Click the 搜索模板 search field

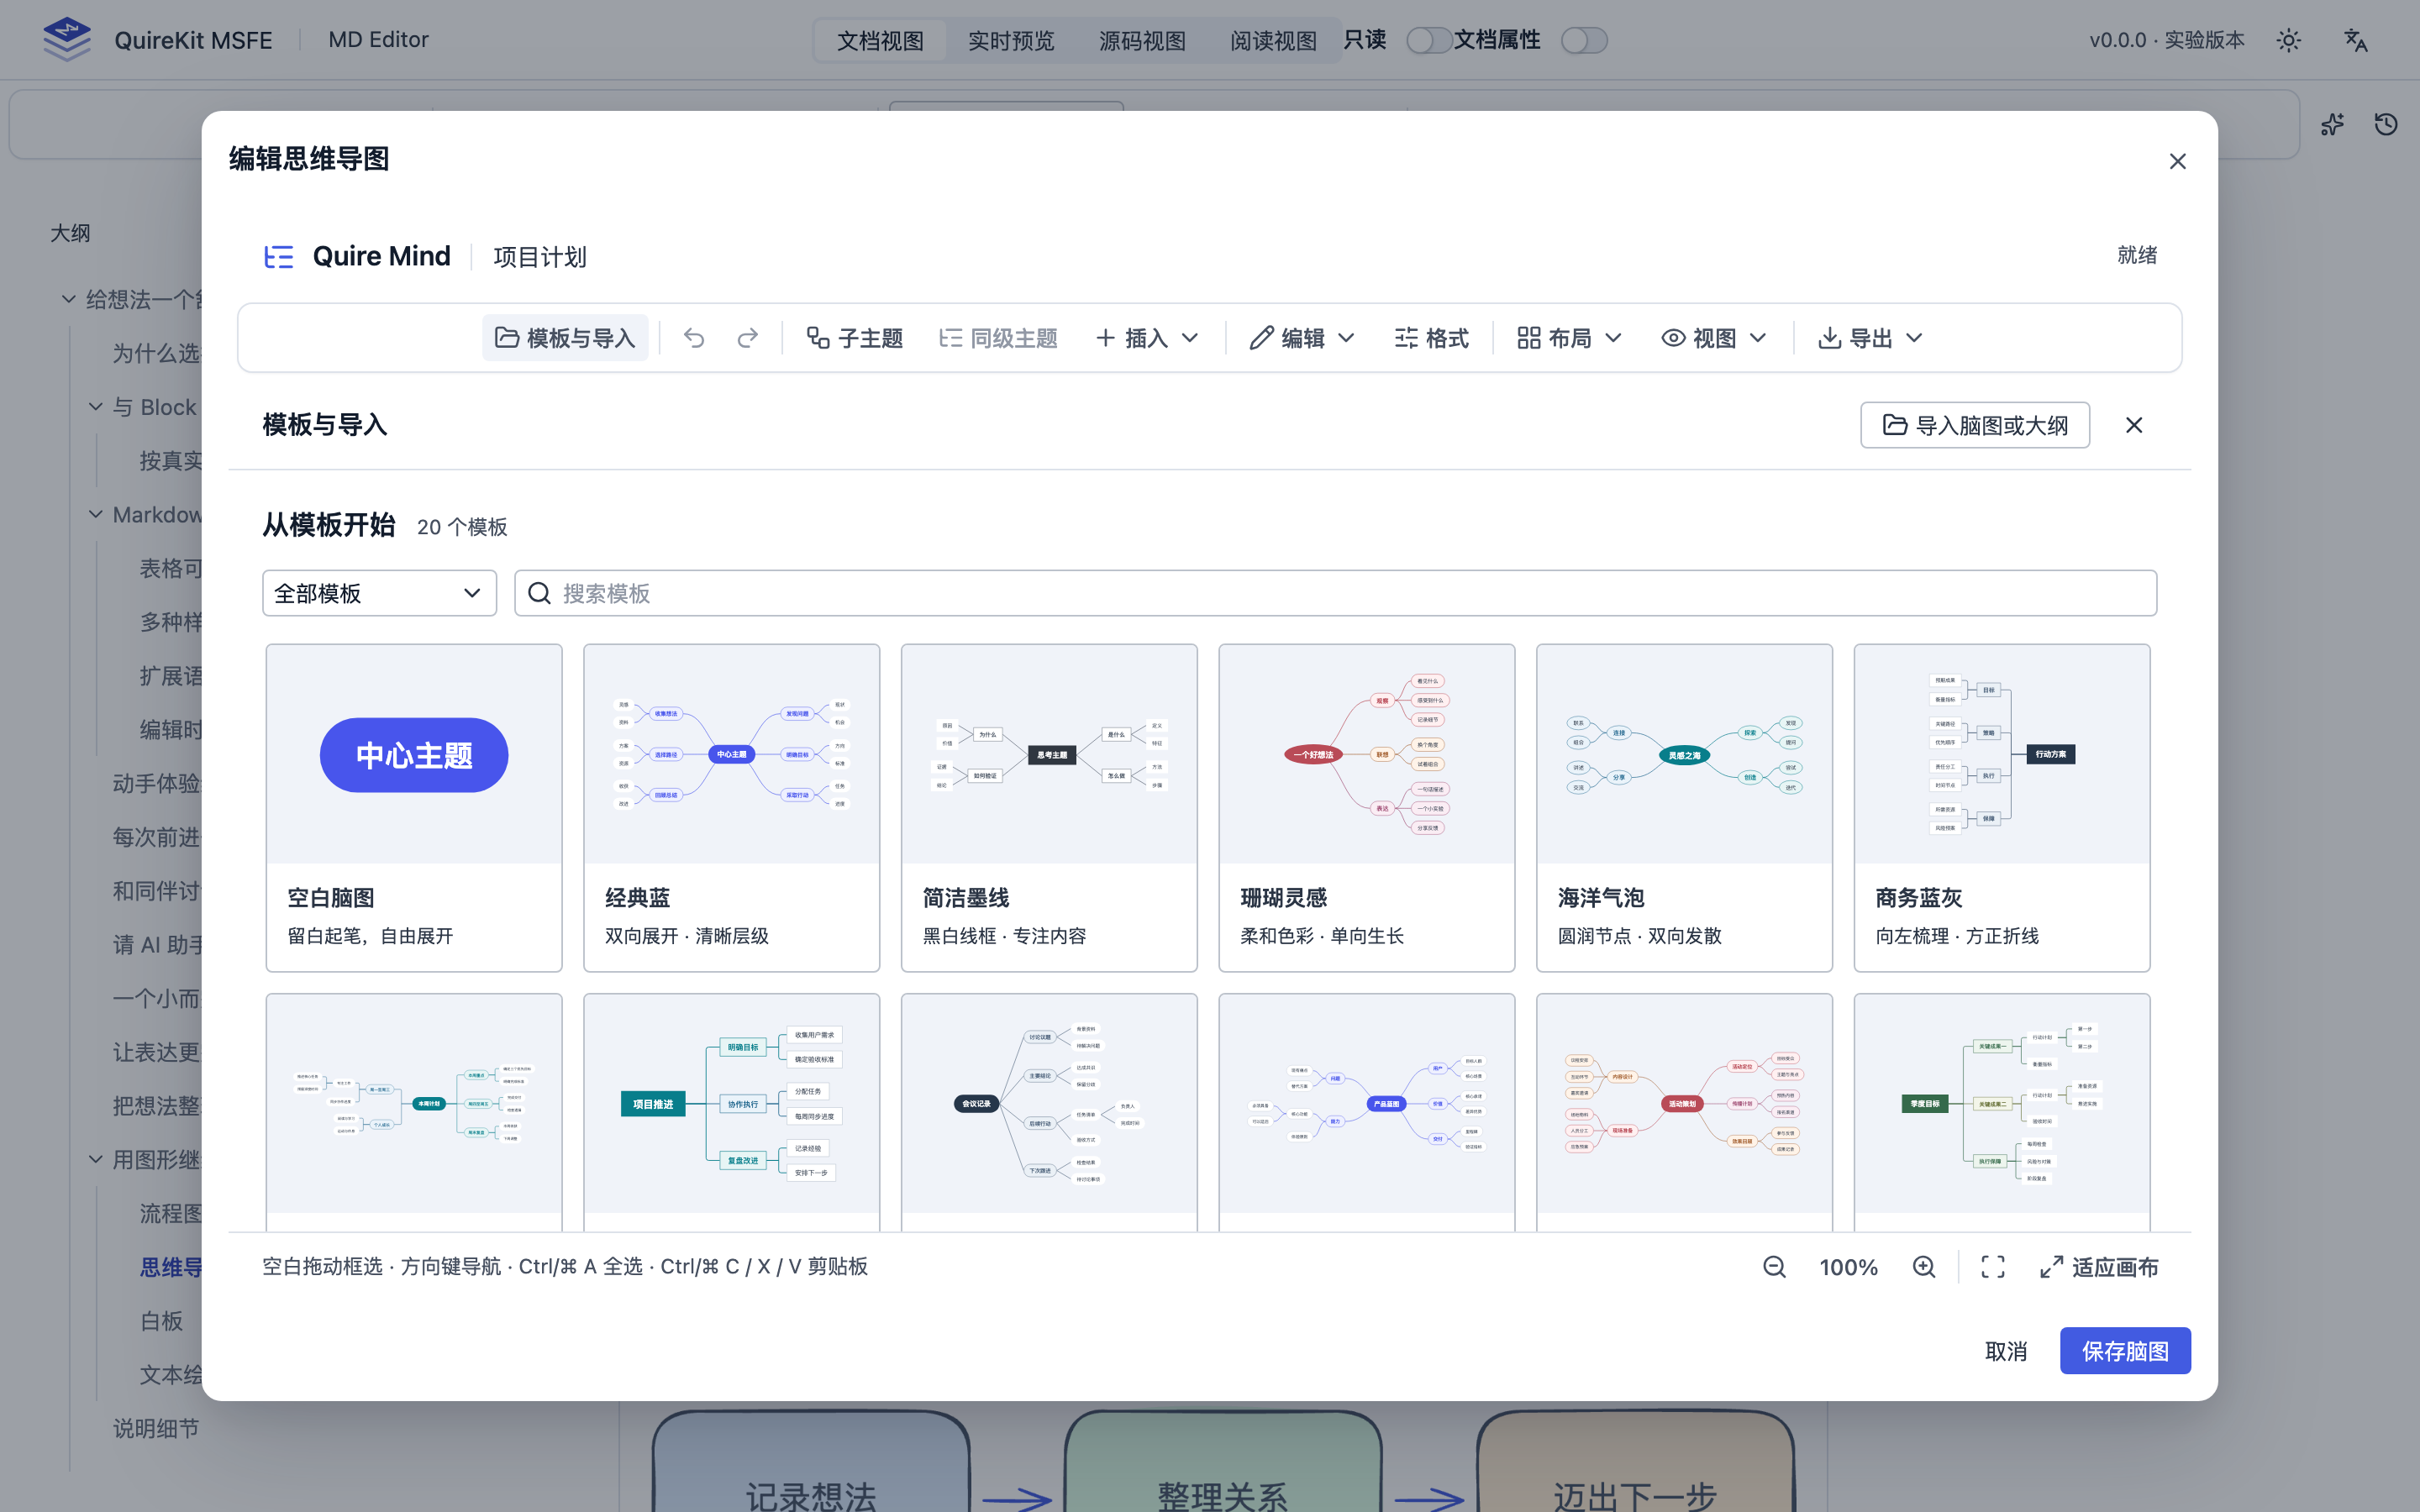tap(1335, 593)
